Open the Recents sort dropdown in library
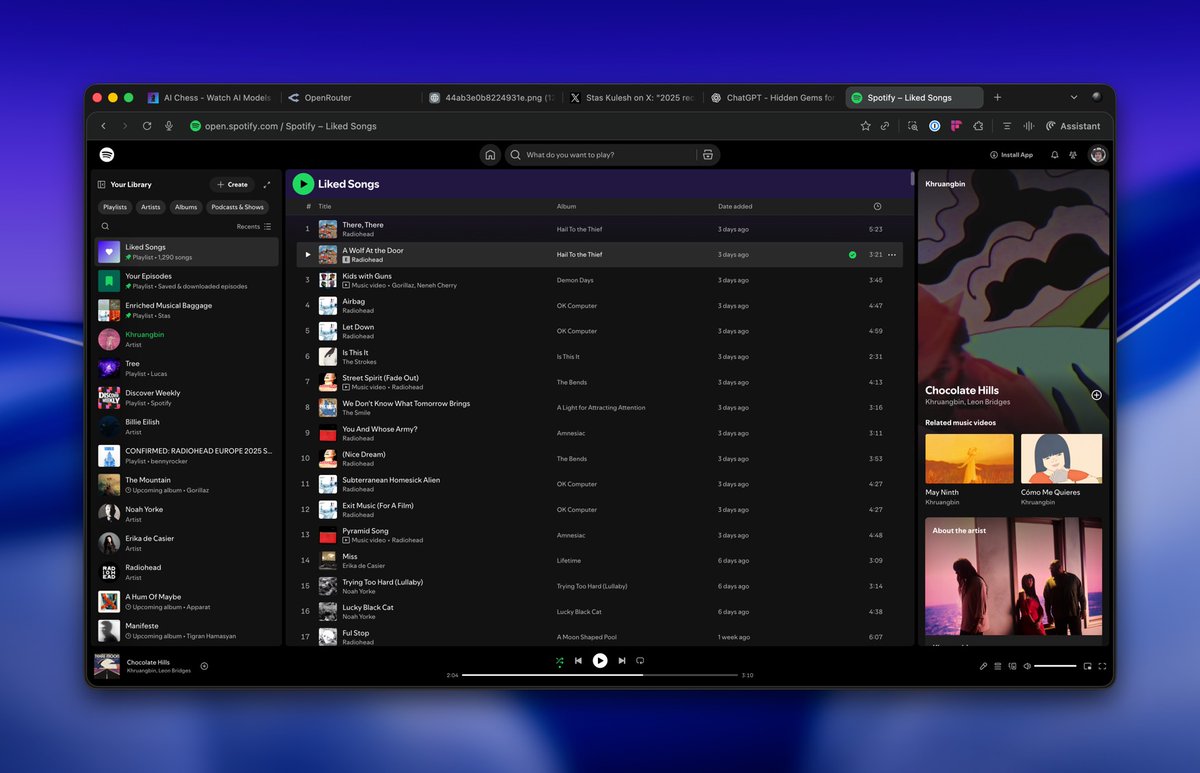The image size is (1200, 773). (254, 227)
